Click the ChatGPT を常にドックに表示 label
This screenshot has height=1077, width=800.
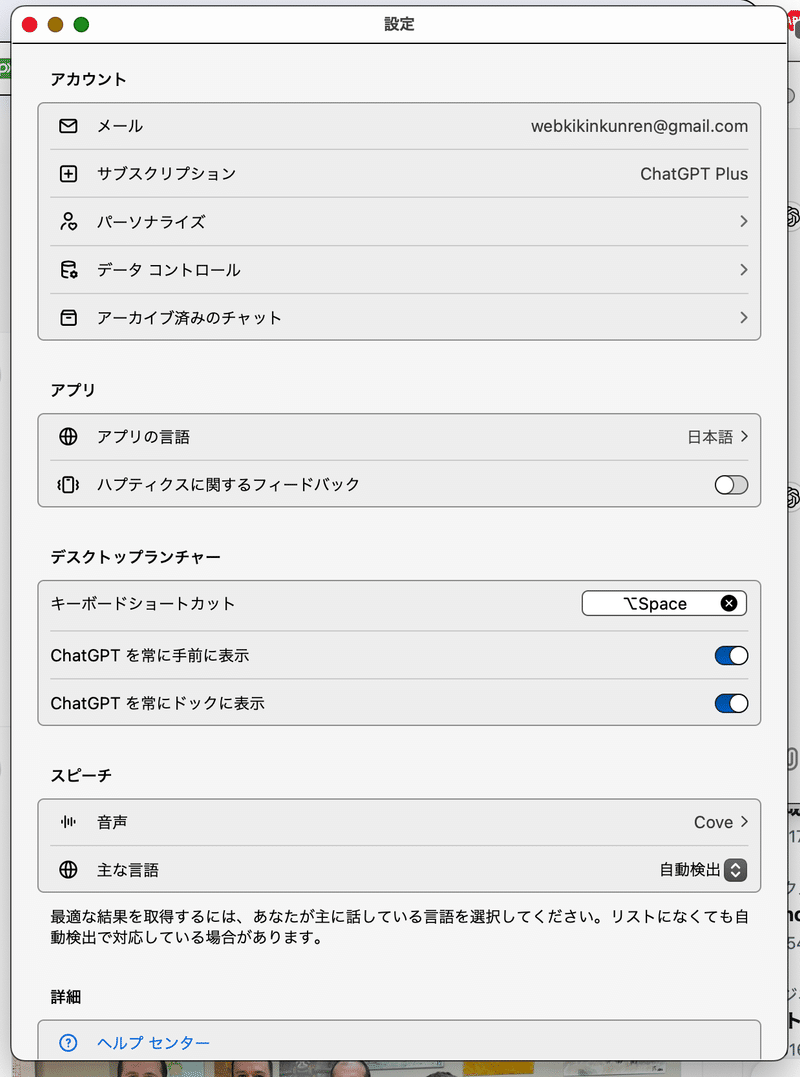(x=158, y=703)
